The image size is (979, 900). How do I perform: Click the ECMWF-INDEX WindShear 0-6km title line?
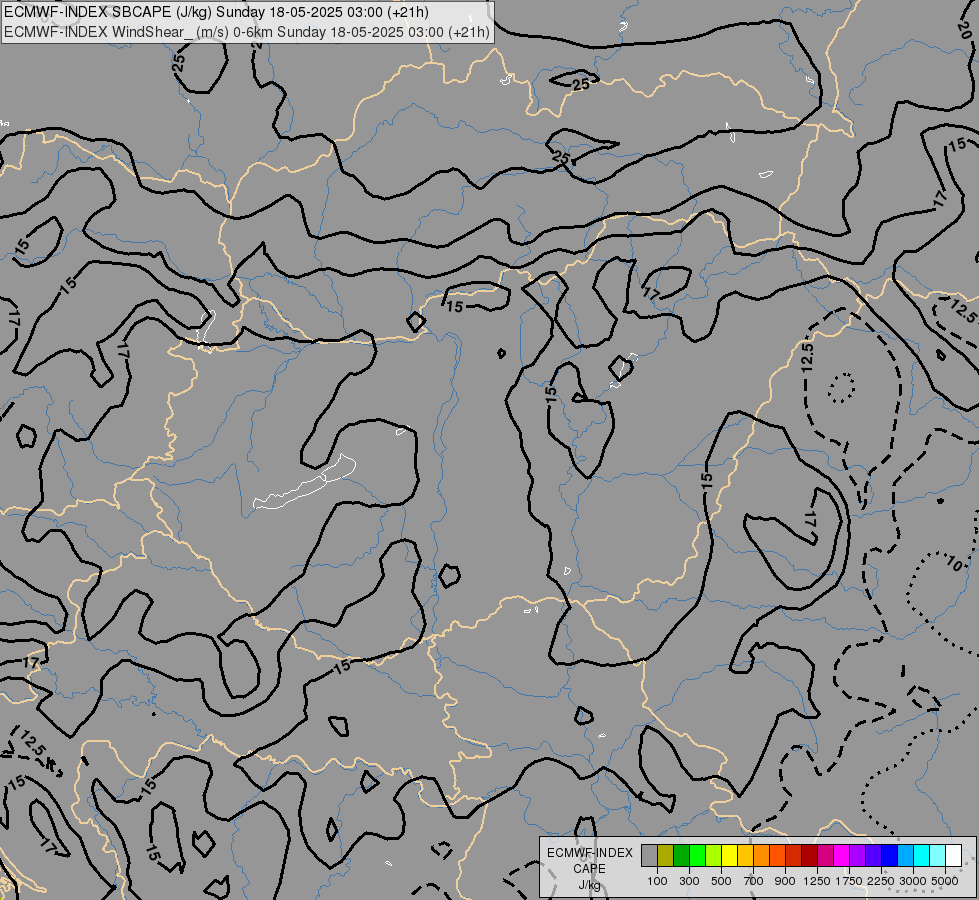pyautogui.click(x=247, y=32)
